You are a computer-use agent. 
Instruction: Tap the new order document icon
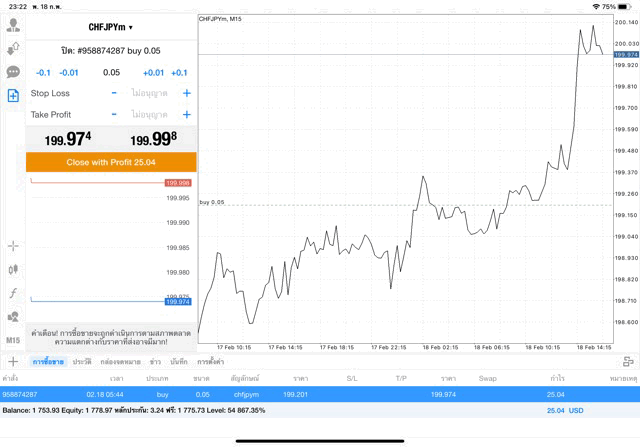[13, 96]
